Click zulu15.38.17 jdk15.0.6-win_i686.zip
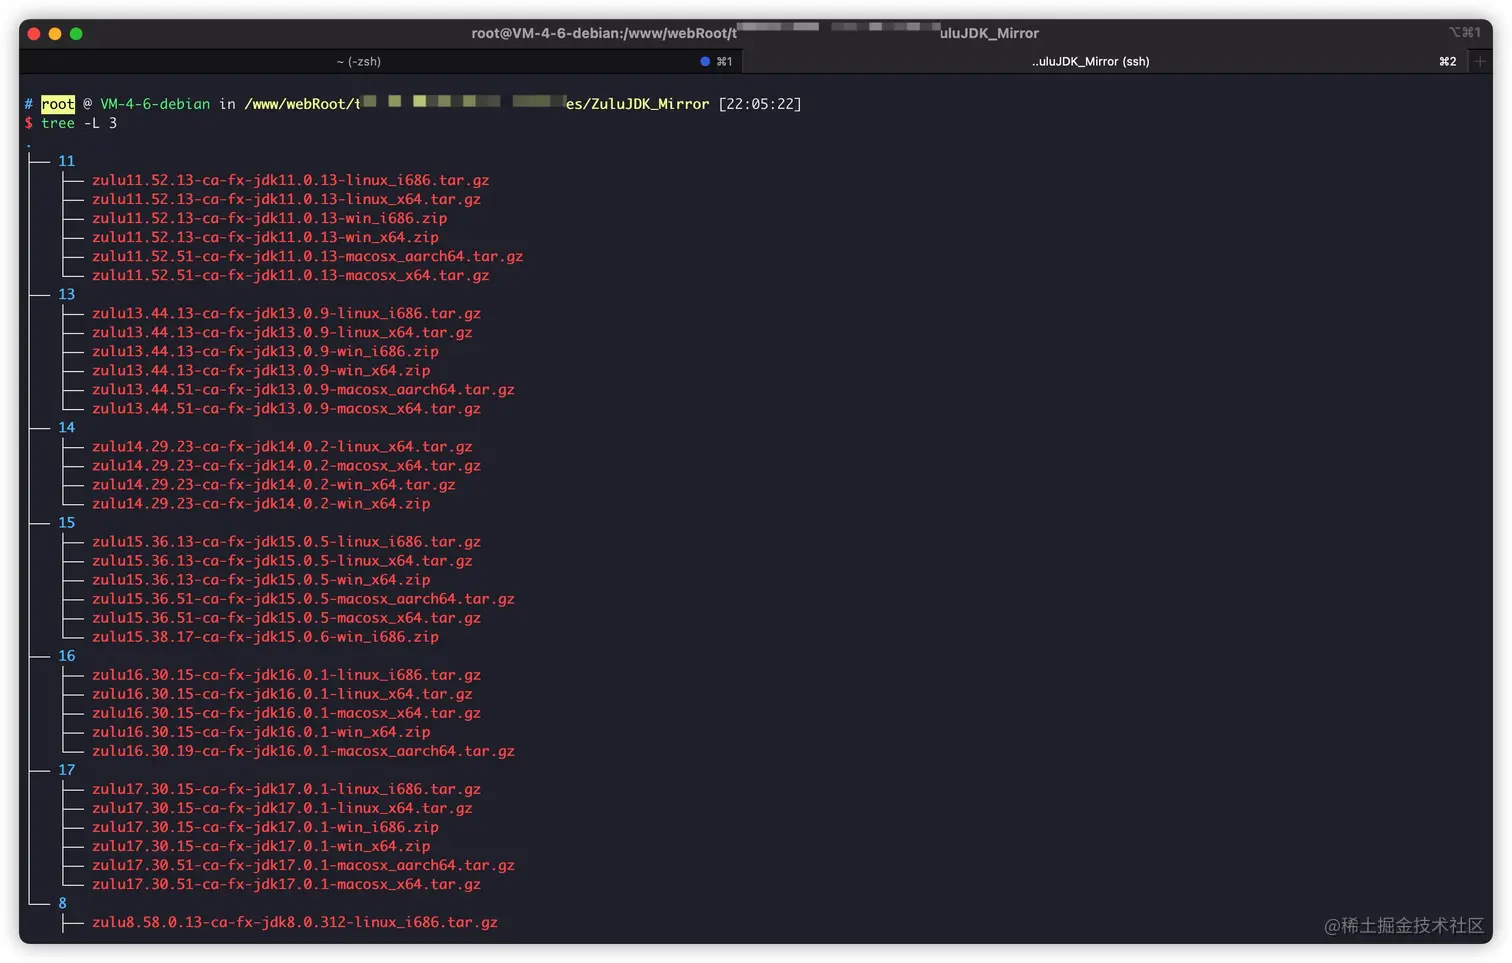Viewport: 1512px width, 963px height. pos(265,636)
